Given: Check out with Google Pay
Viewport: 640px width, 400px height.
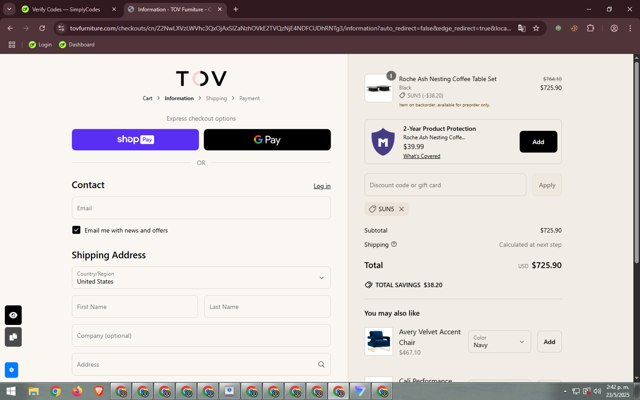Looking at the screenshot, I should [267, 140].
